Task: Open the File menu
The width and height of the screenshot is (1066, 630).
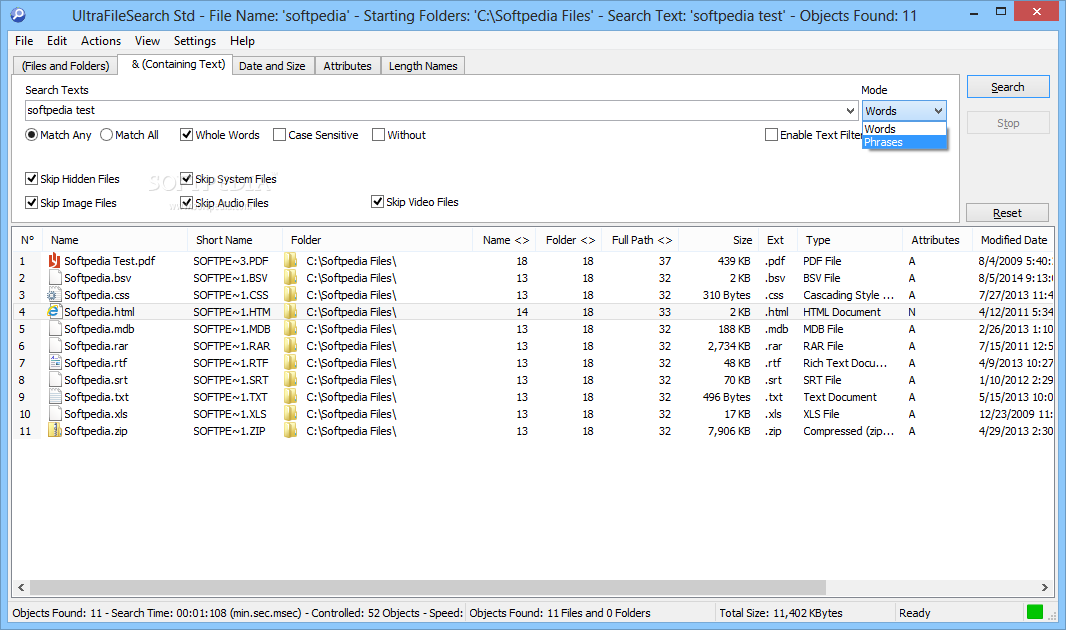Action: 24,41
